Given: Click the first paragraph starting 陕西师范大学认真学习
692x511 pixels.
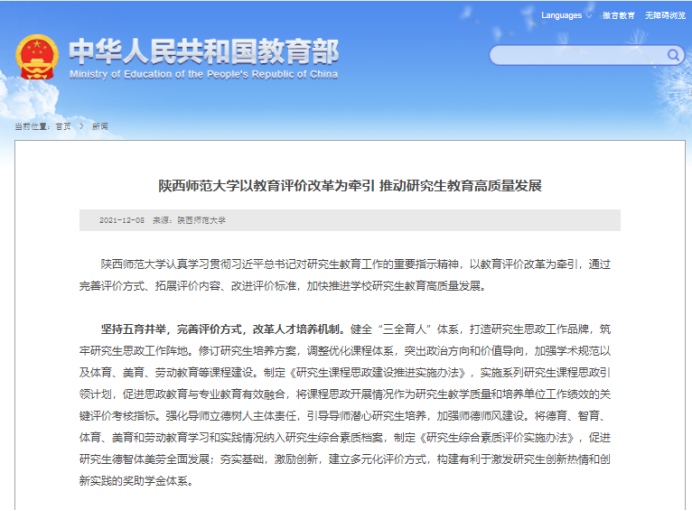Looking at the screenshot, I should click(x=345, y=275).
